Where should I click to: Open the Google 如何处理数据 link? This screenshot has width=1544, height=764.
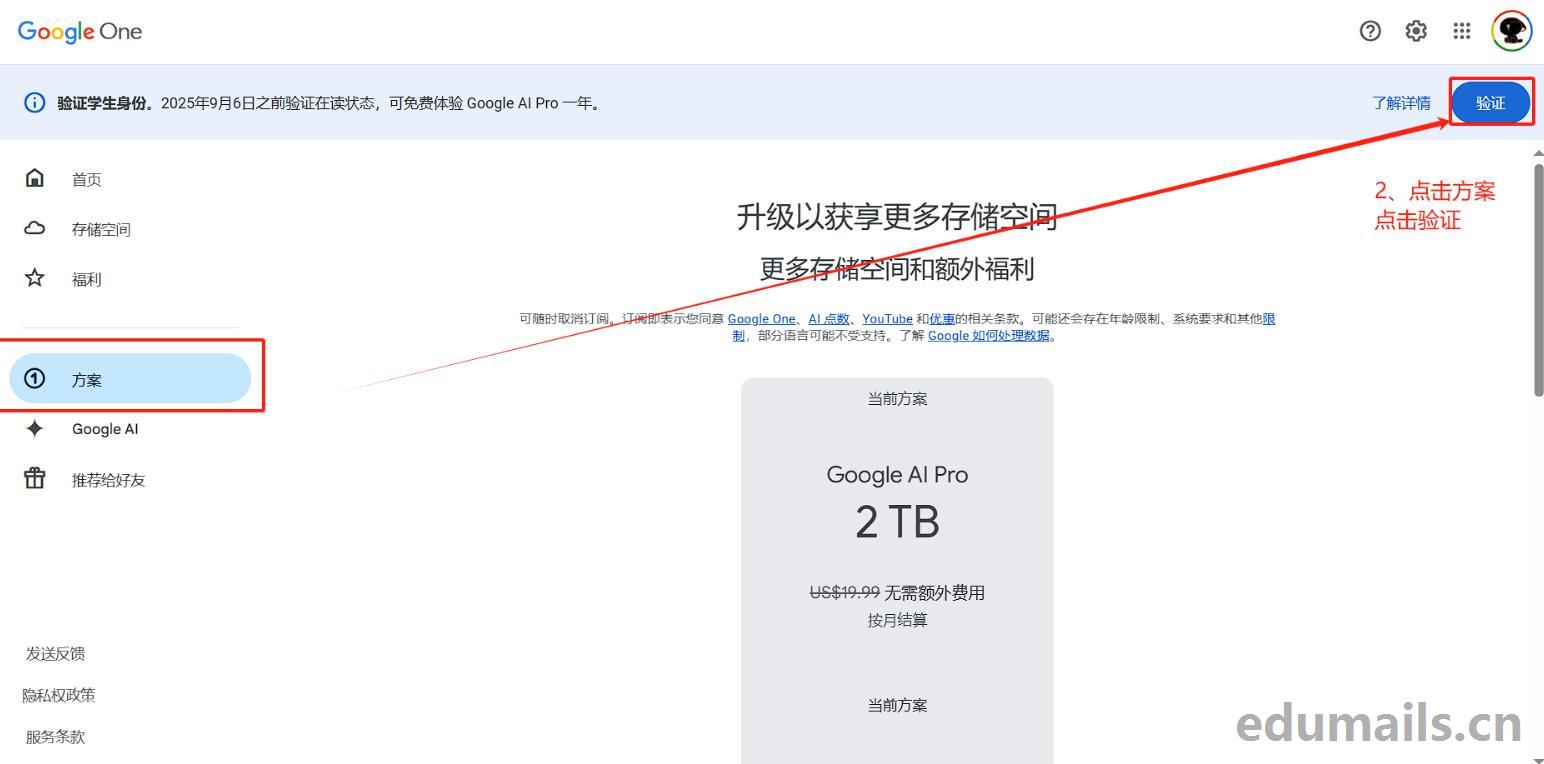coord(989,336)
